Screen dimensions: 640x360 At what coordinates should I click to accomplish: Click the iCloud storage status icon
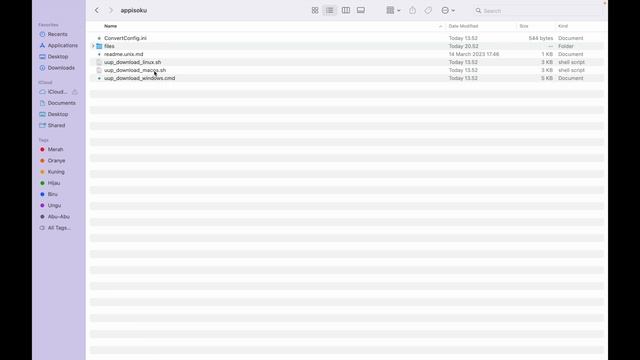coord(75,92)
